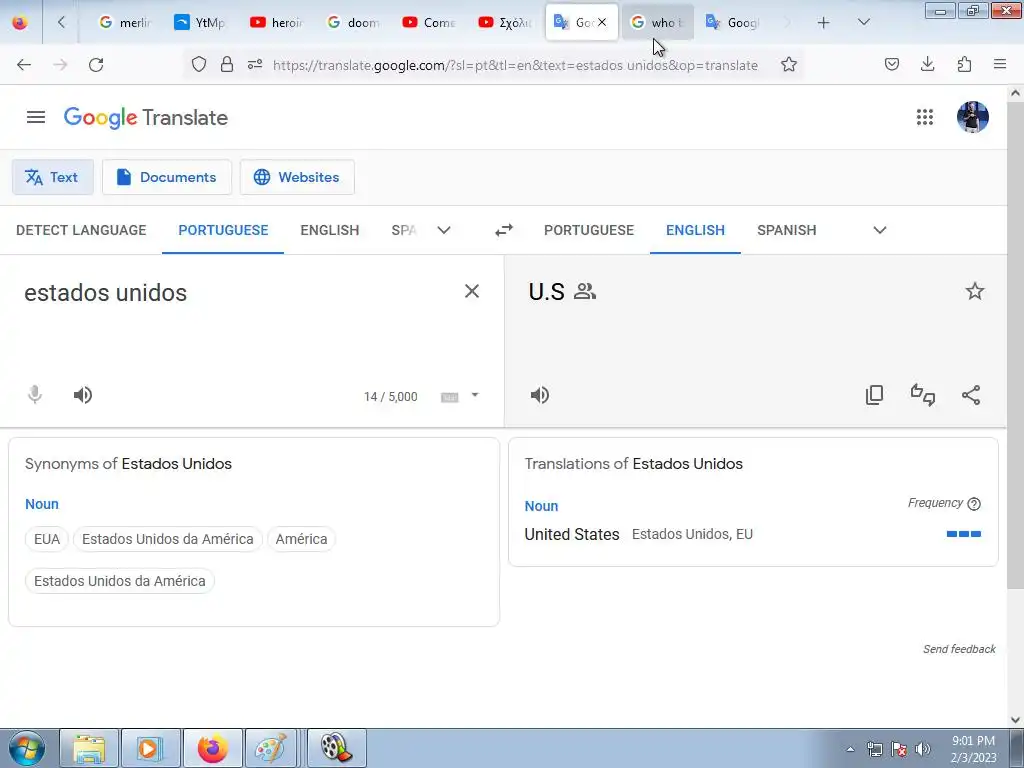The width and height of the screenshot is (1024, 768).
Task: Click the América synonym chip
Action: [301, 539]
